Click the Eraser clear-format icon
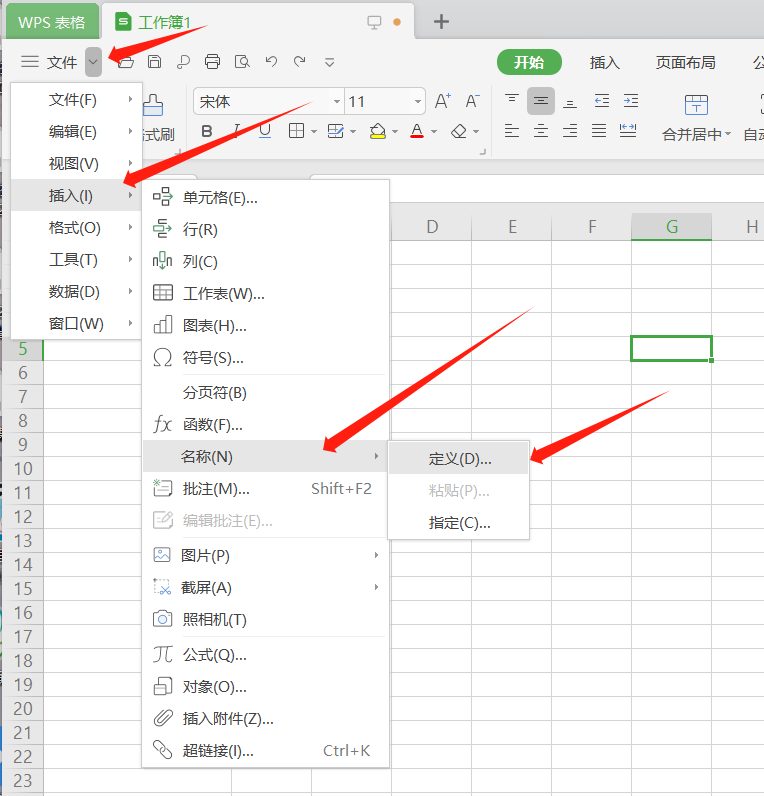This screenshot has width=764, height=796. (x=458, y=131)
